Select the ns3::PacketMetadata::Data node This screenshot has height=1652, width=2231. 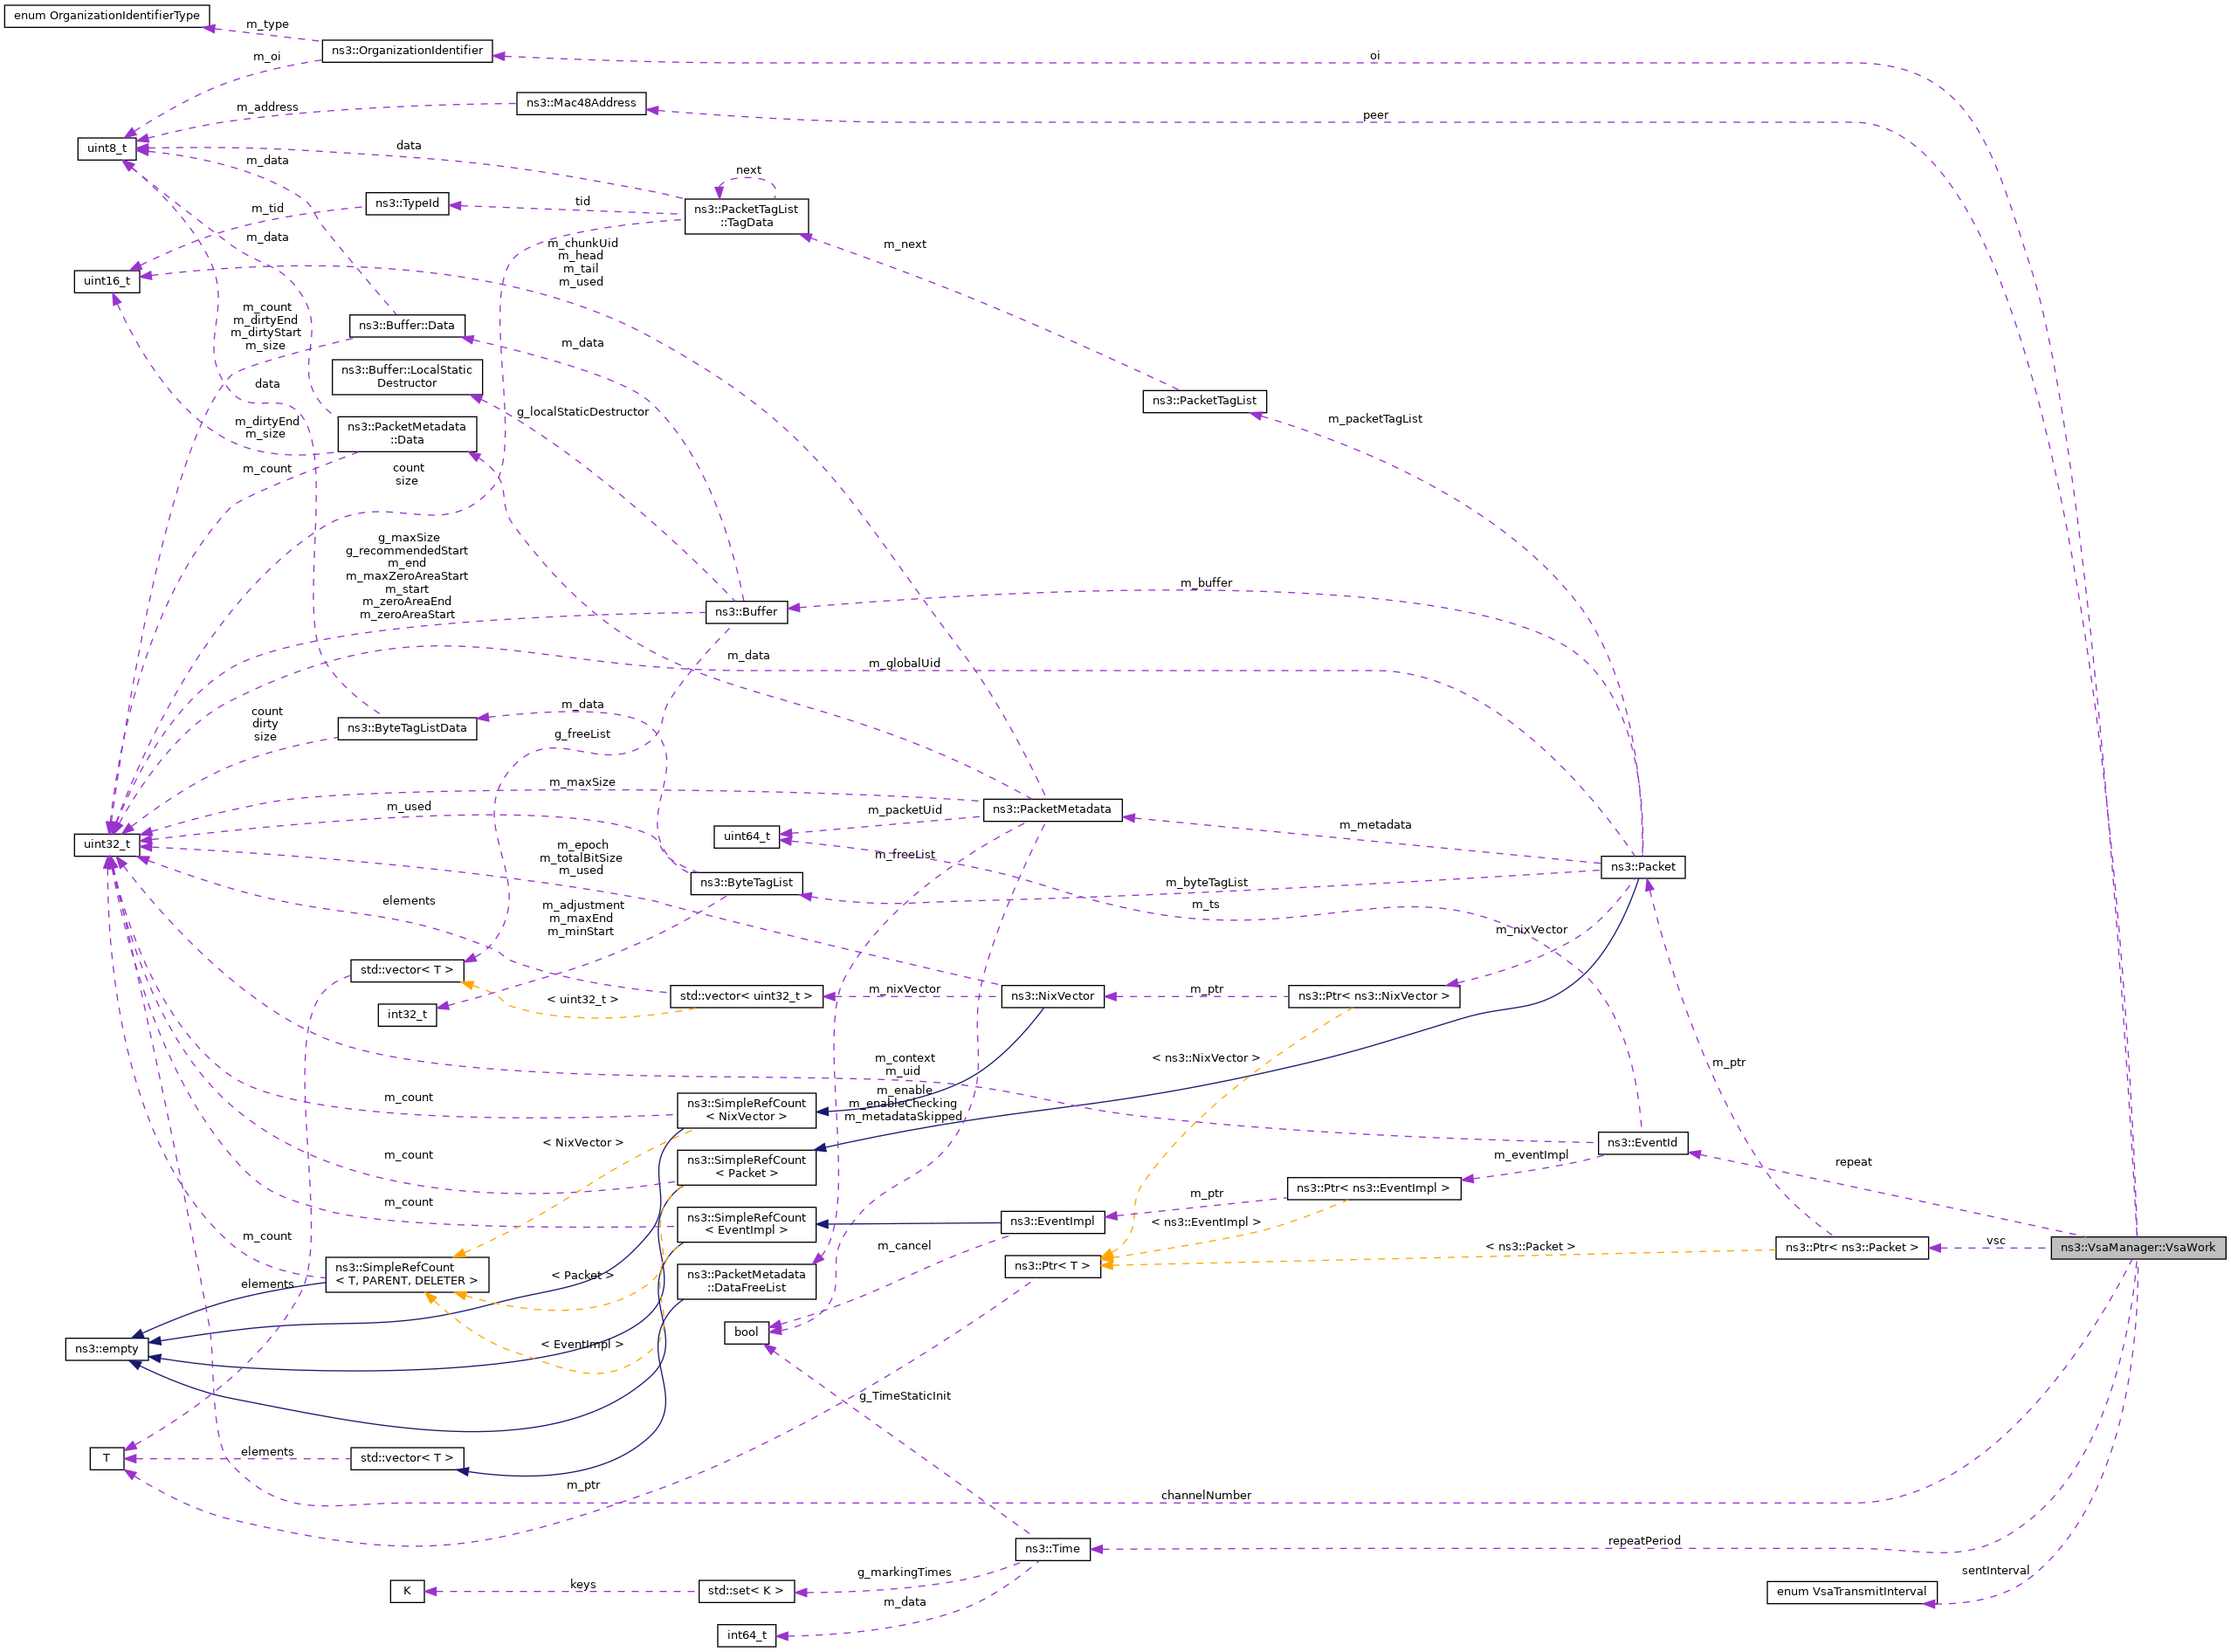click(407, 433)
